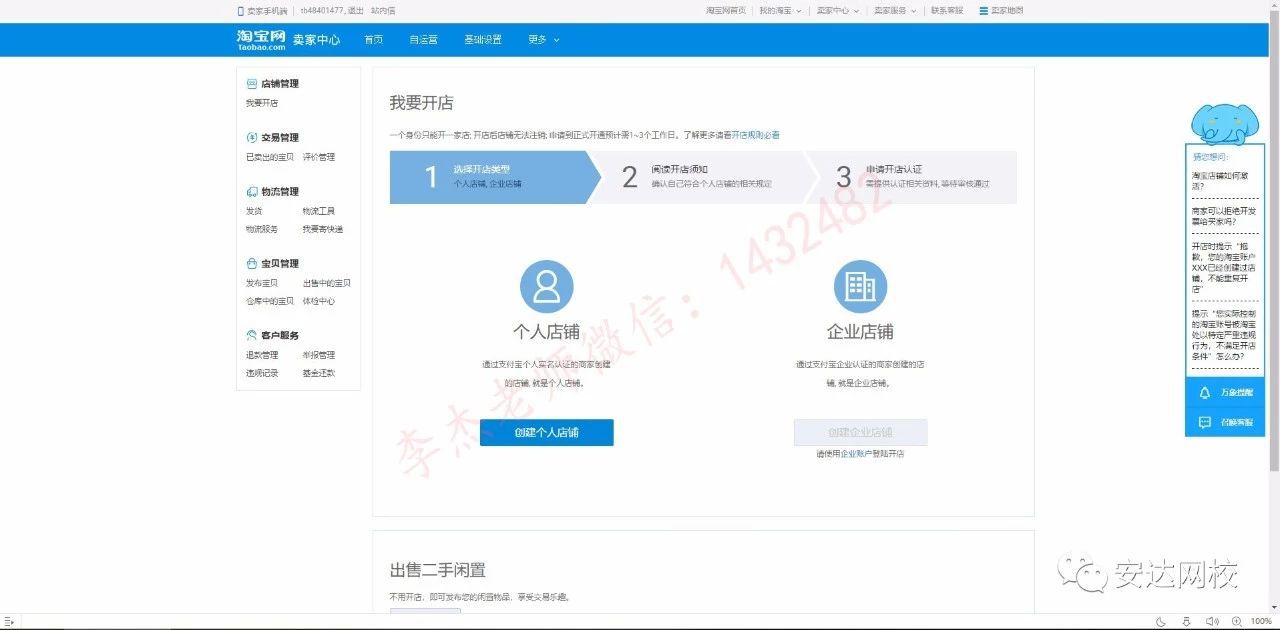Click the zoom magnifier icon in status bar

click(x=1236, y=622)
